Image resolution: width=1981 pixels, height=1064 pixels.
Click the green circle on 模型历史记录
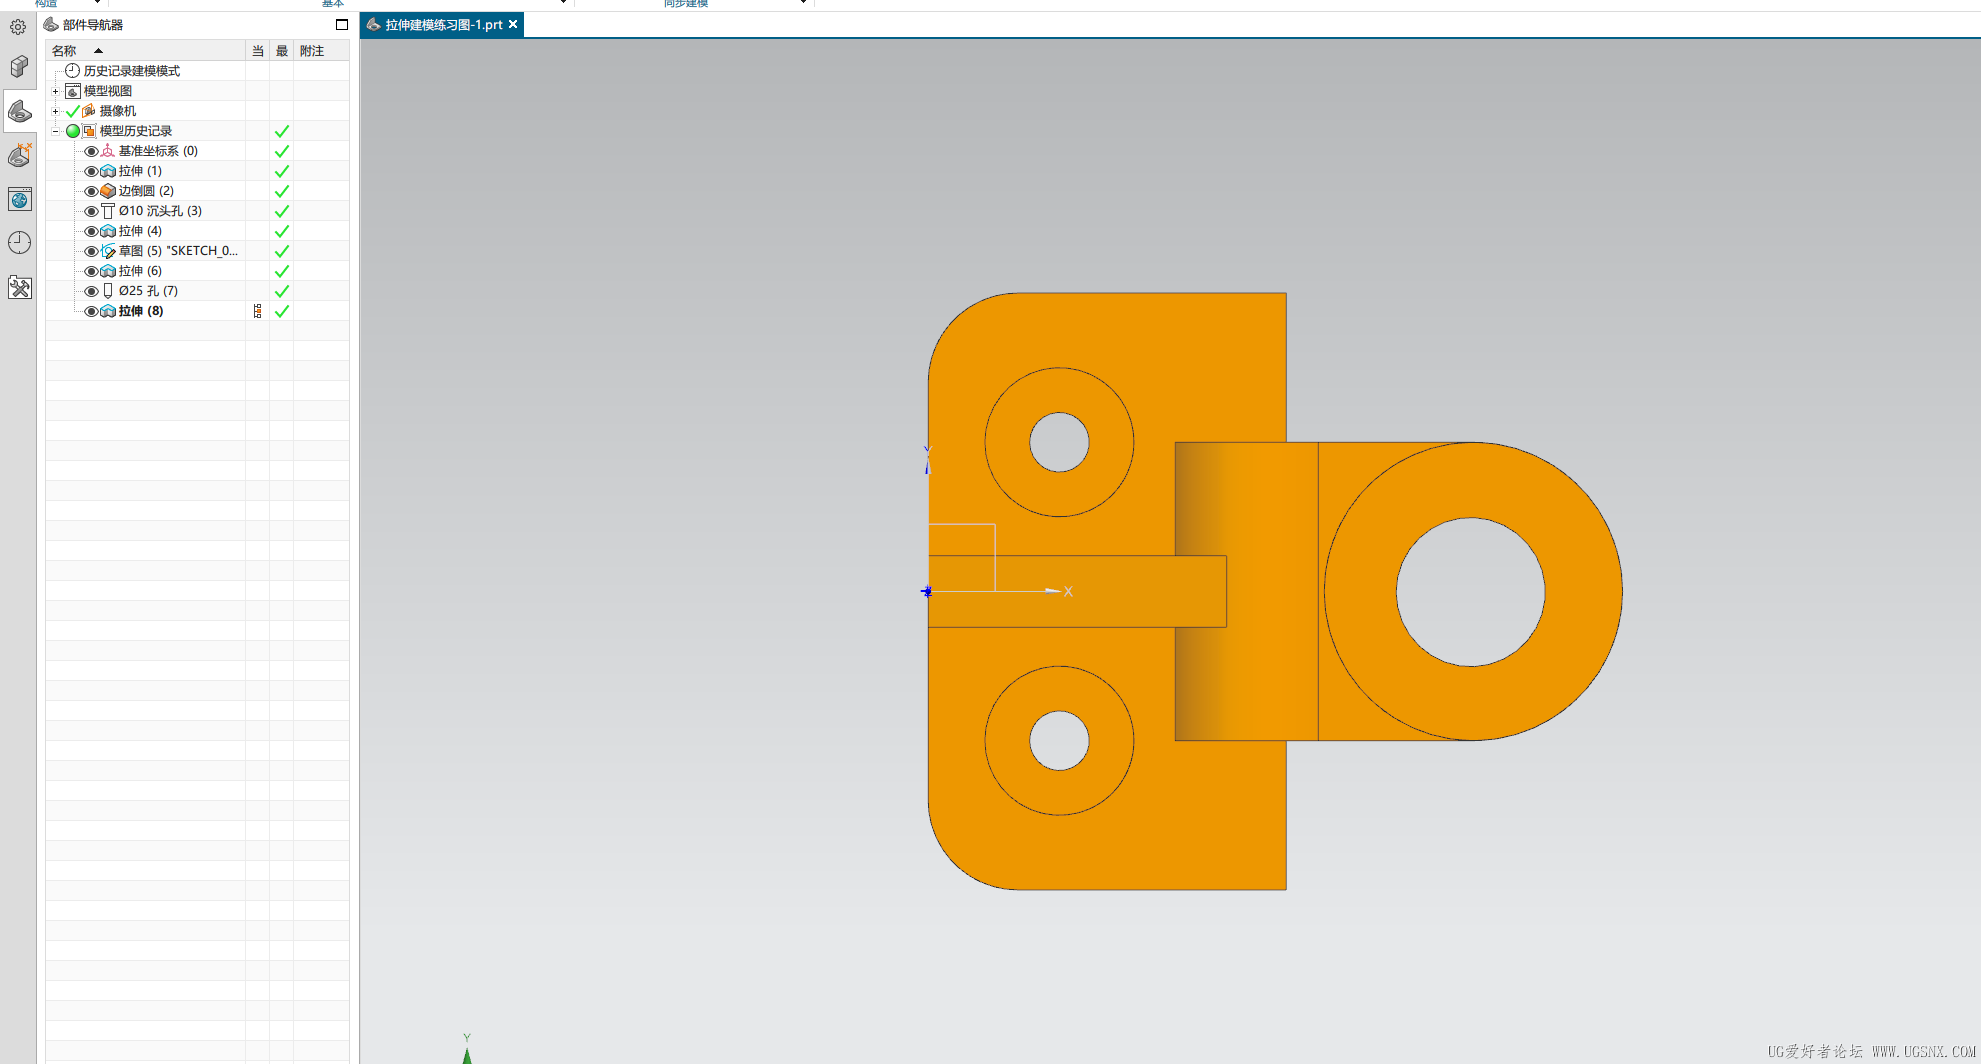[x=73, y=131]
